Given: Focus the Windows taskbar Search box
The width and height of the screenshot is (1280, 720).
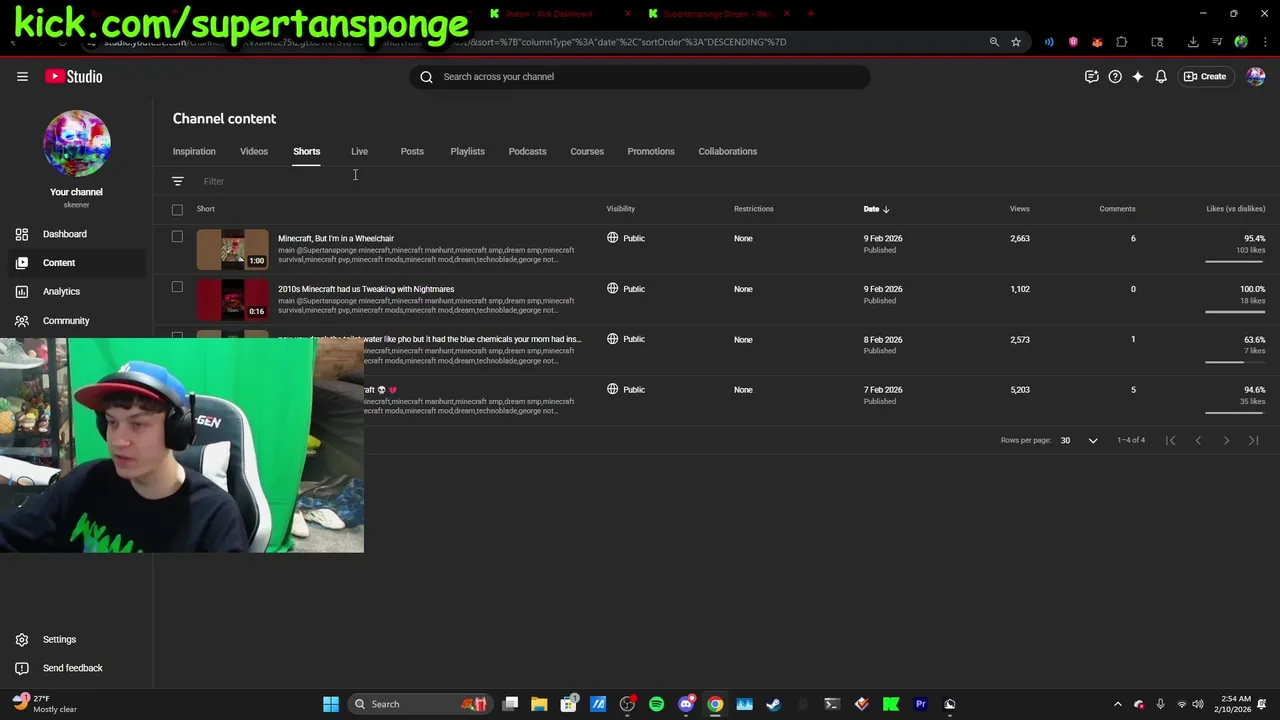Looking at the screenshot, I should tap(420, 704).
